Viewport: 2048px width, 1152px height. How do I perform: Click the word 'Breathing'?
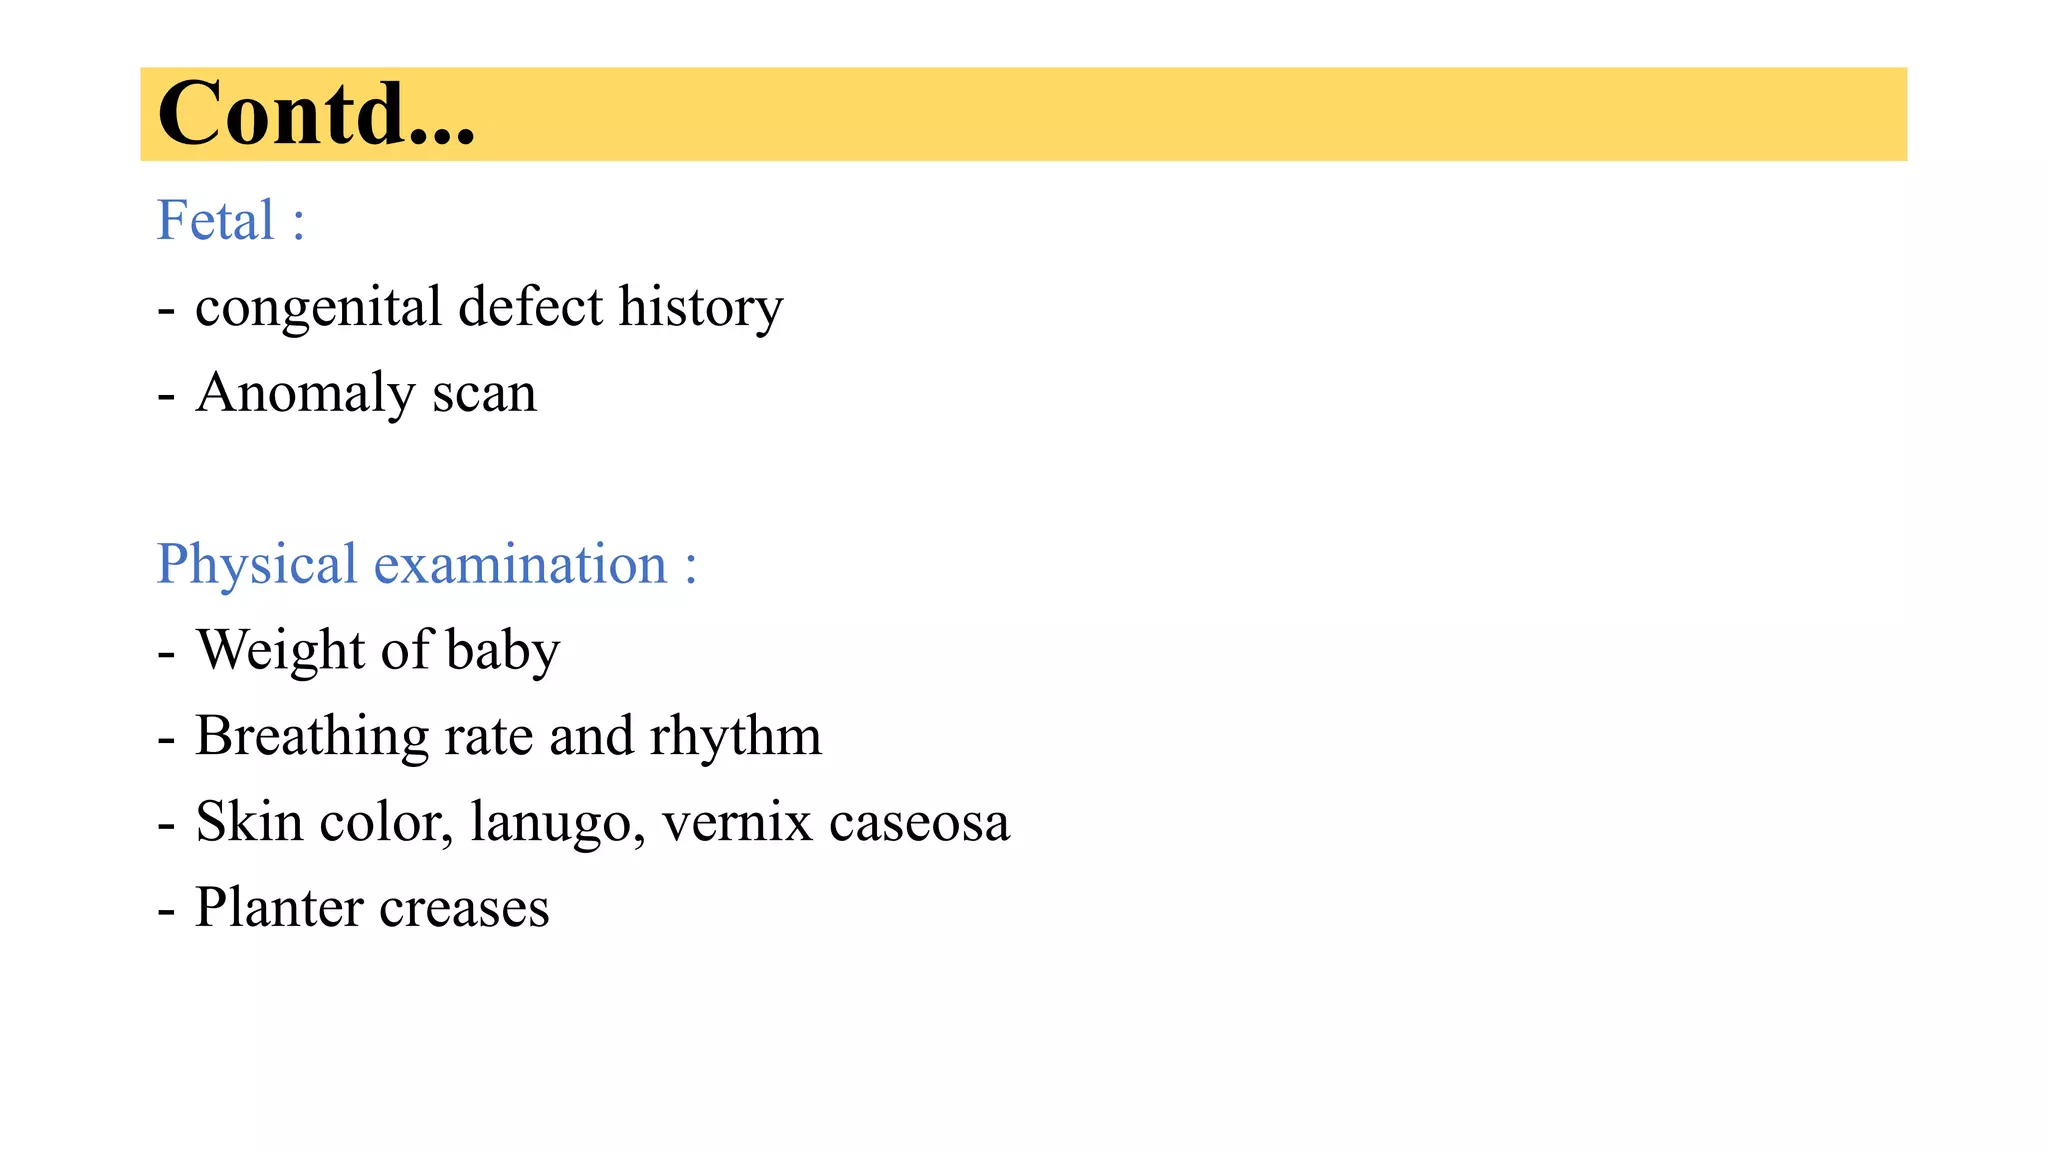pyautogui.click(x=312, y=737)
